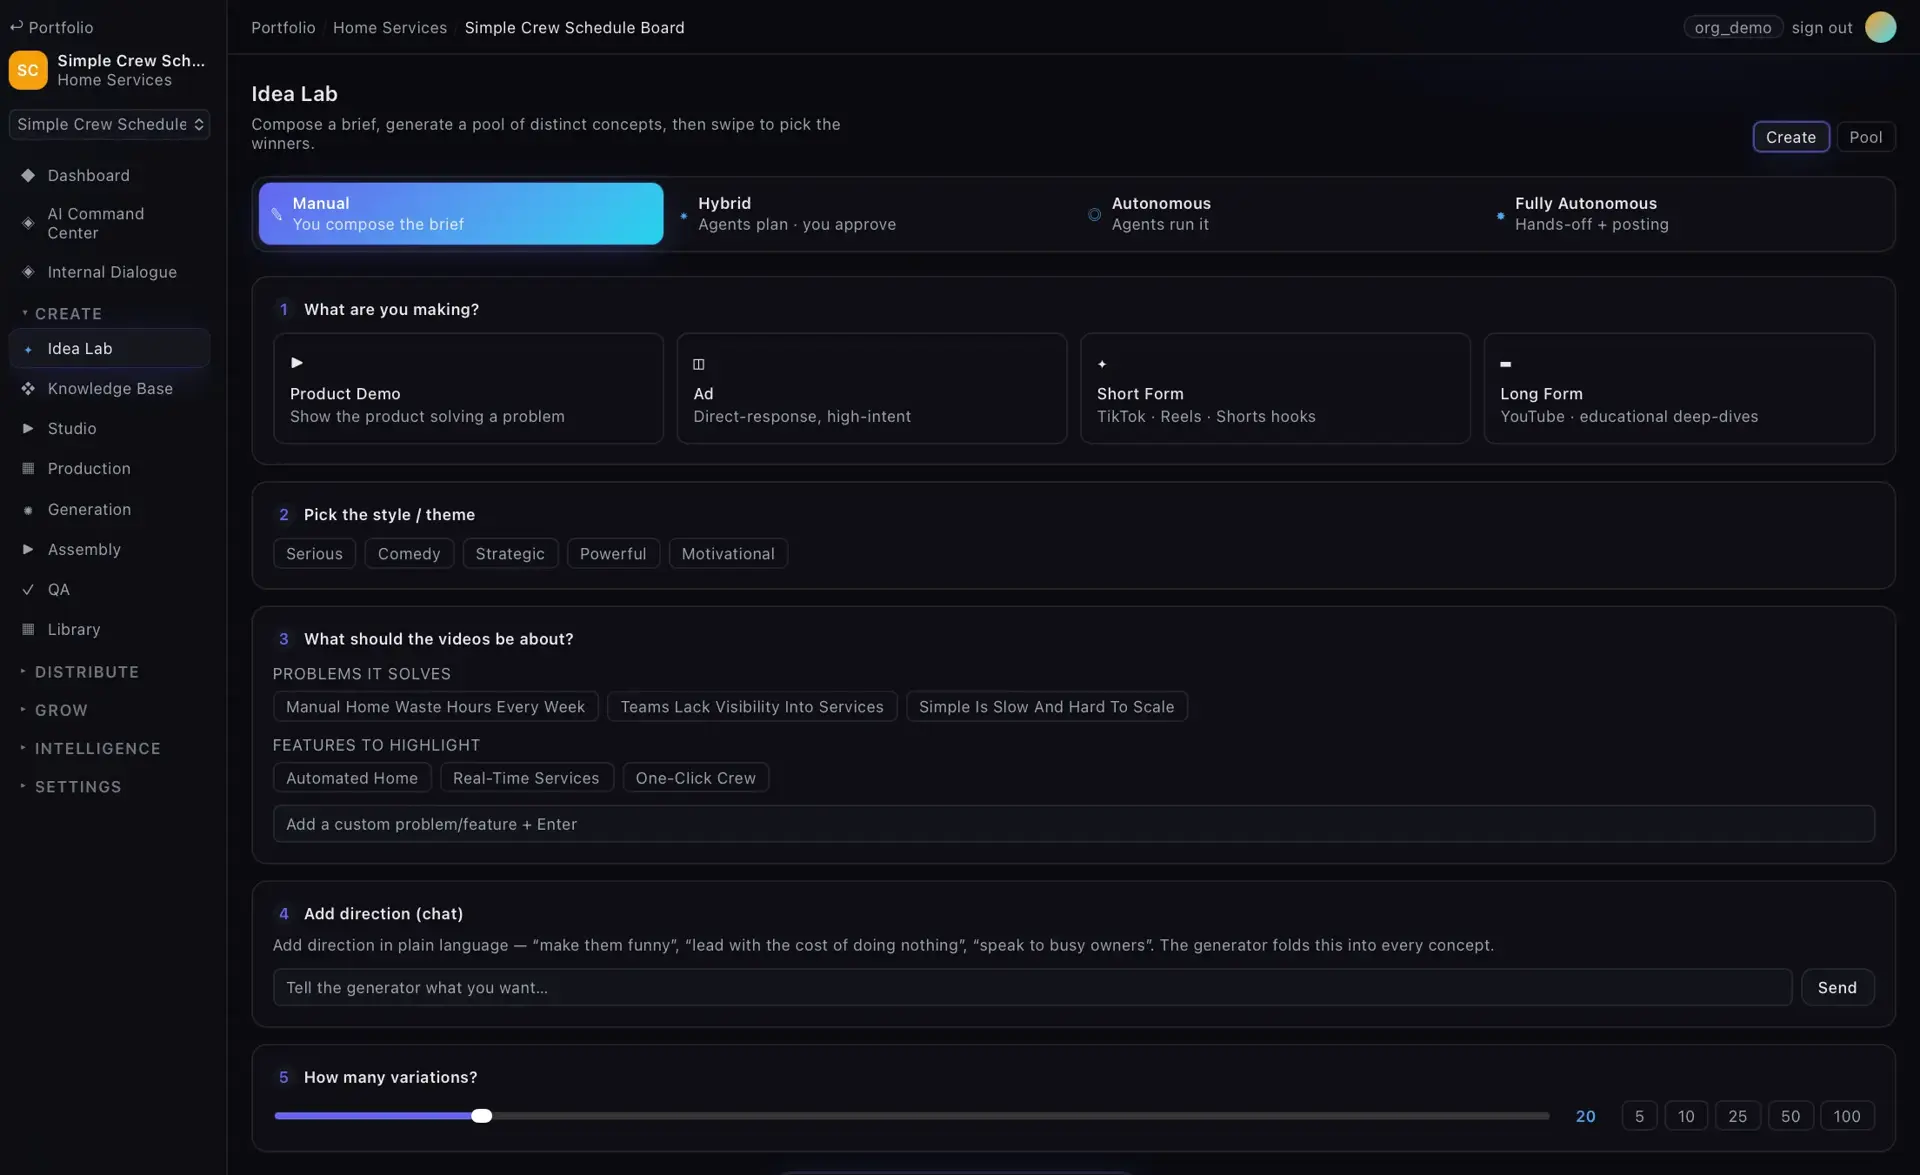Click the Long Form bar icon
This screenshot has width=1920, height=1175.
1505,364
